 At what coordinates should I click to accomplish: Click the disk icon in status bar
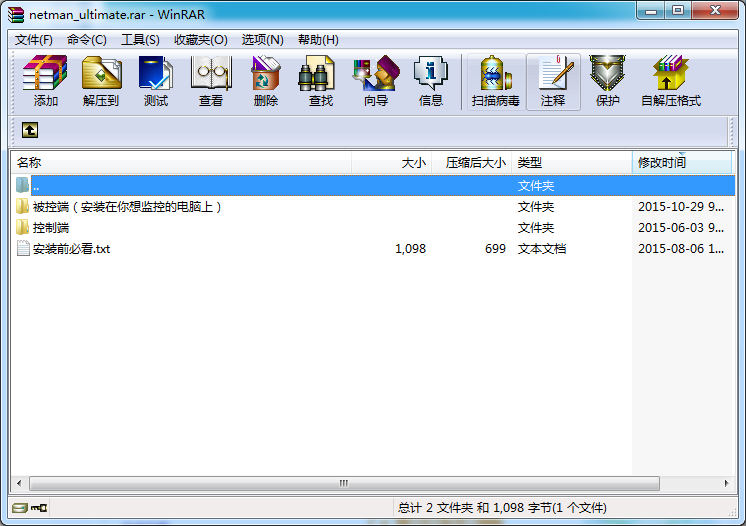(x=20, y=508)
